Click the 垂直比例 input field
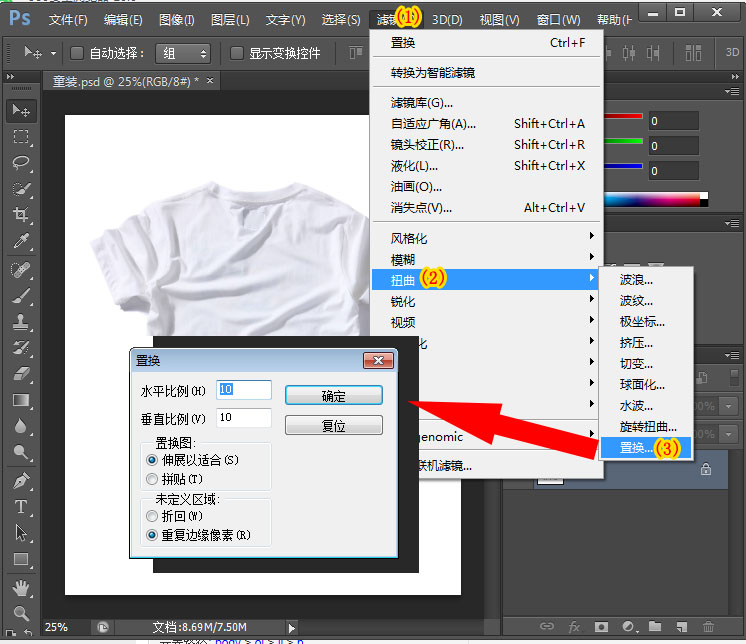Image resolution: width=746 pixels, height=644 pixels. tap(244, 418)
